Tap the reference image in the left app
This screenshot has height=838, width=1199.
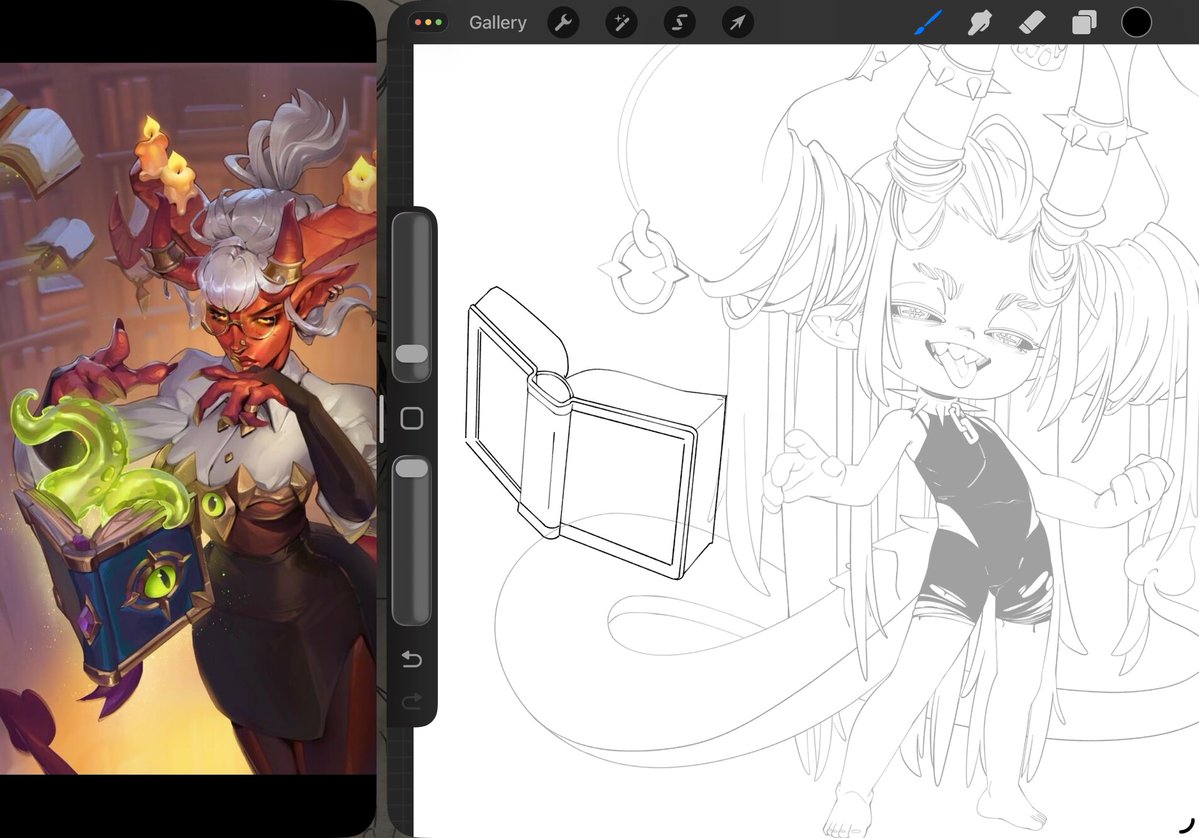188,418
